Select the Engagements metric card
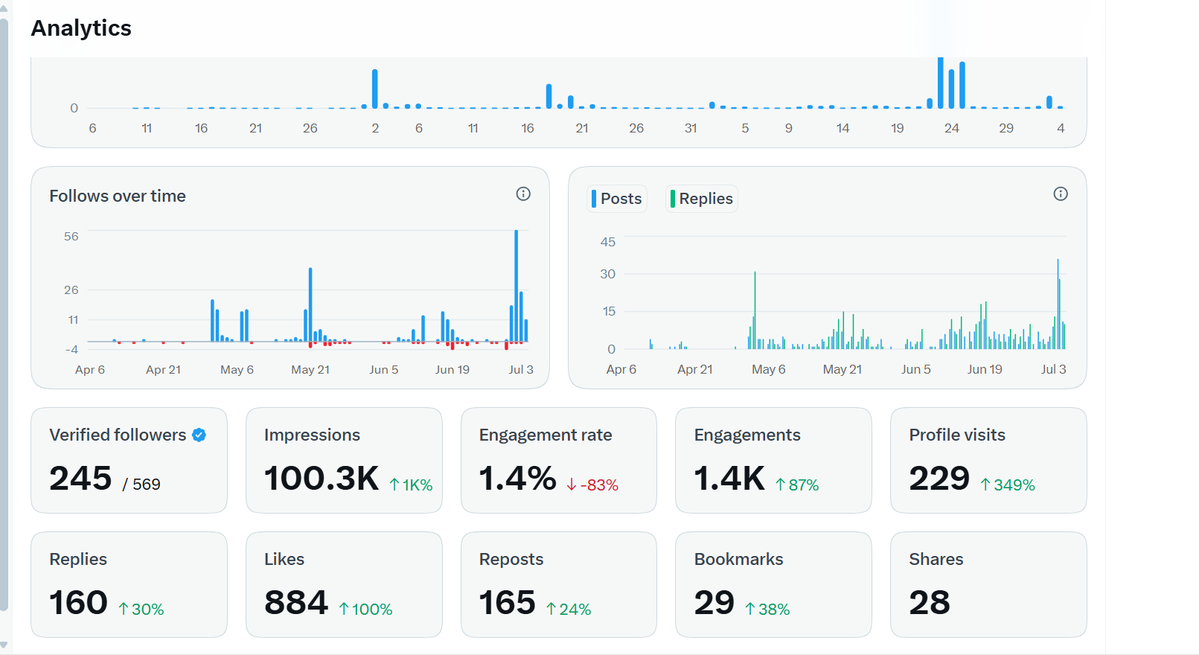Viewport: 1199px width, 655px height. [x=774, y=460]
